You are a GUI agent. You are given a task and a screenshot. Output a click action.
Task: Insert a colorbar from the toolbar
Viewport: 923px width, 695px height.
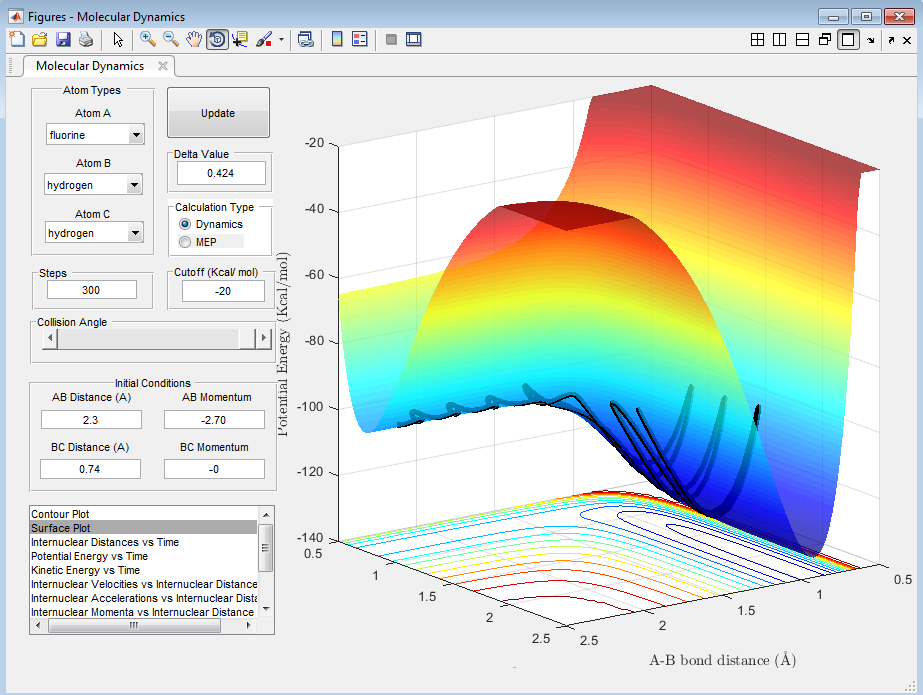337,39
